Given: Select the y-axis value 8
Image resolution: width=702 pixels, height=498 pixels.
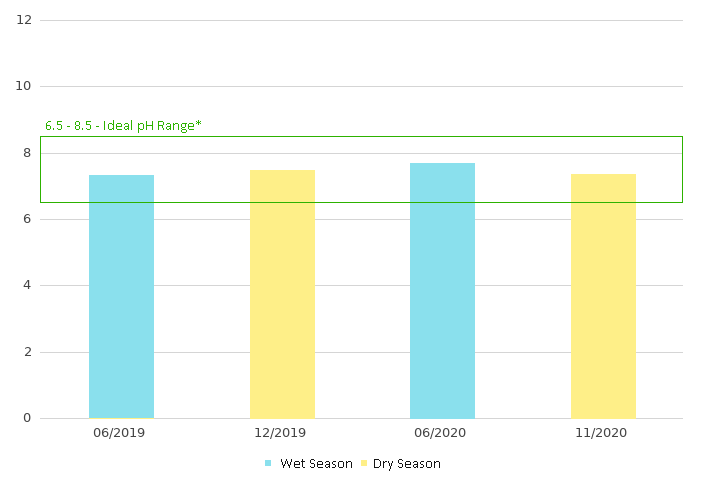Looking at the screenshot, I should [x=27, y=153].
